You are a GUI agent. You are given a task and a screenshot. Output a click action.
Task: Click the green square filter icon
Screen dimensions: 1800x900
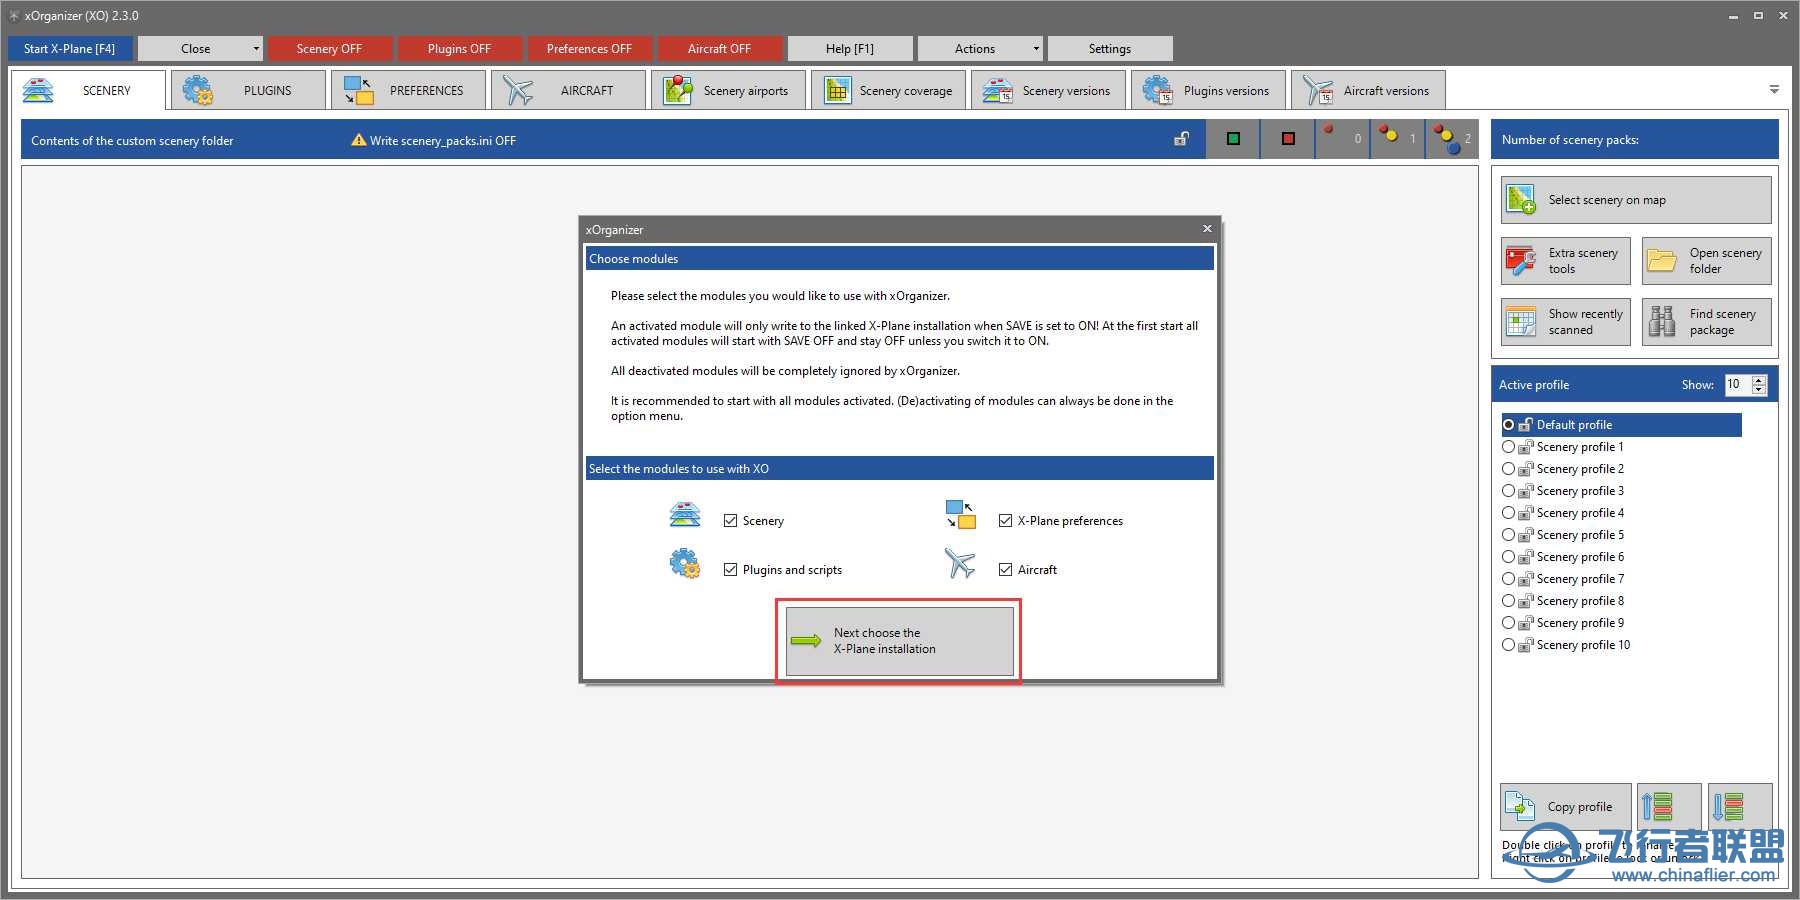pyautogui.click(x=1233, y=139)
